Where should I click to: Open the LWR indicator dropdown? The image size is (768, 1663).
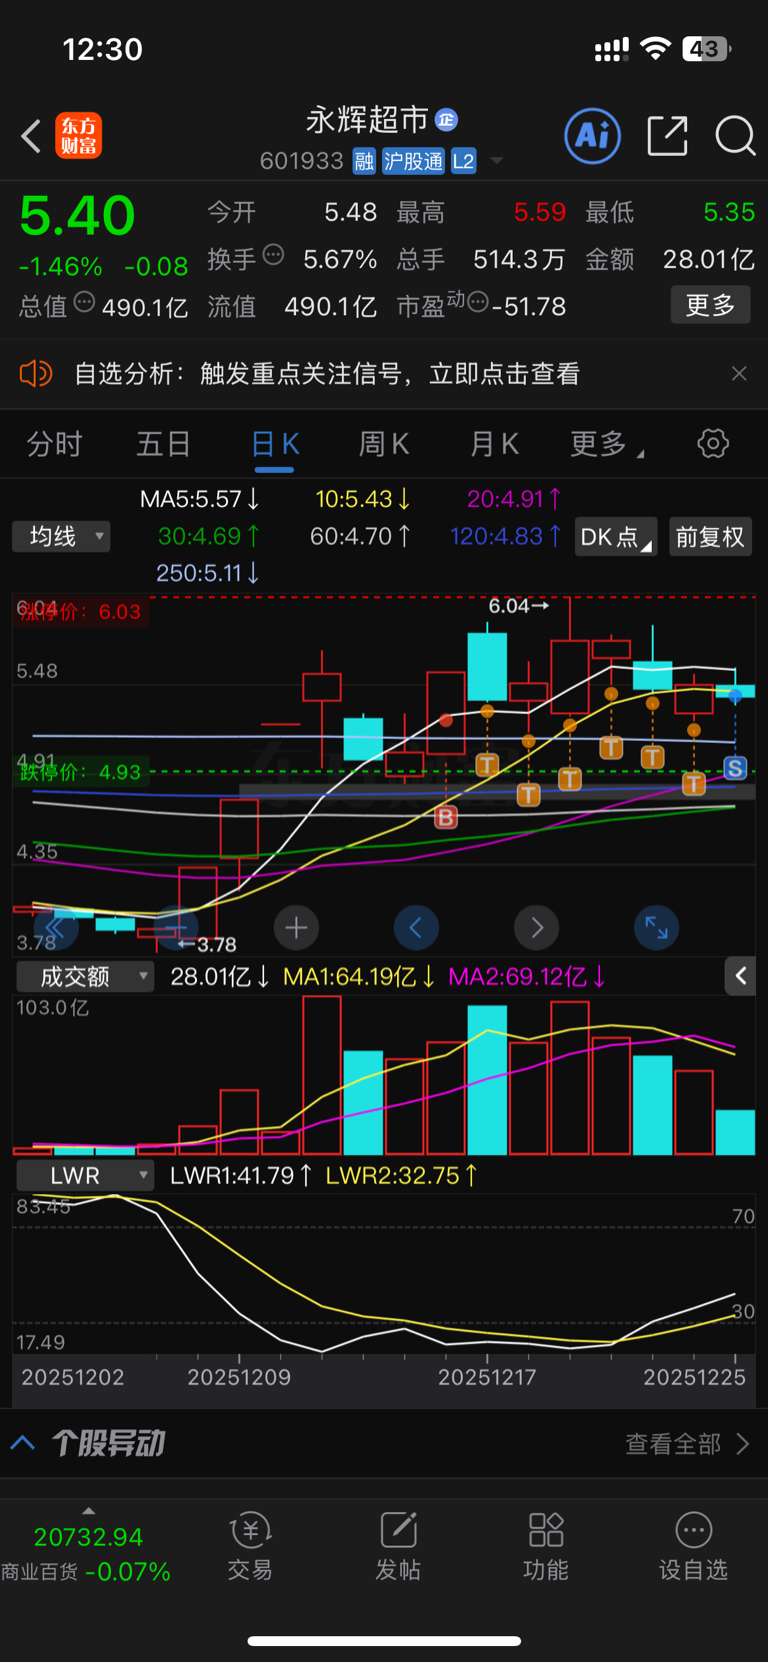click(85, 1176)
